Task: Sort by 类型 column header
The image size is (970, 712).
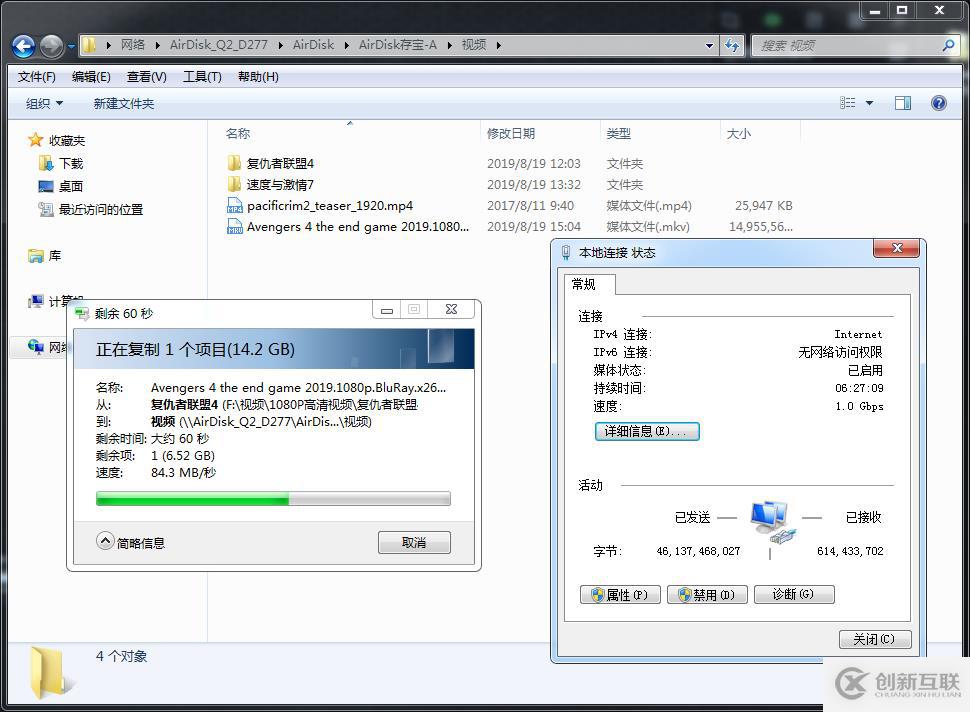Action: coord(619,134)
